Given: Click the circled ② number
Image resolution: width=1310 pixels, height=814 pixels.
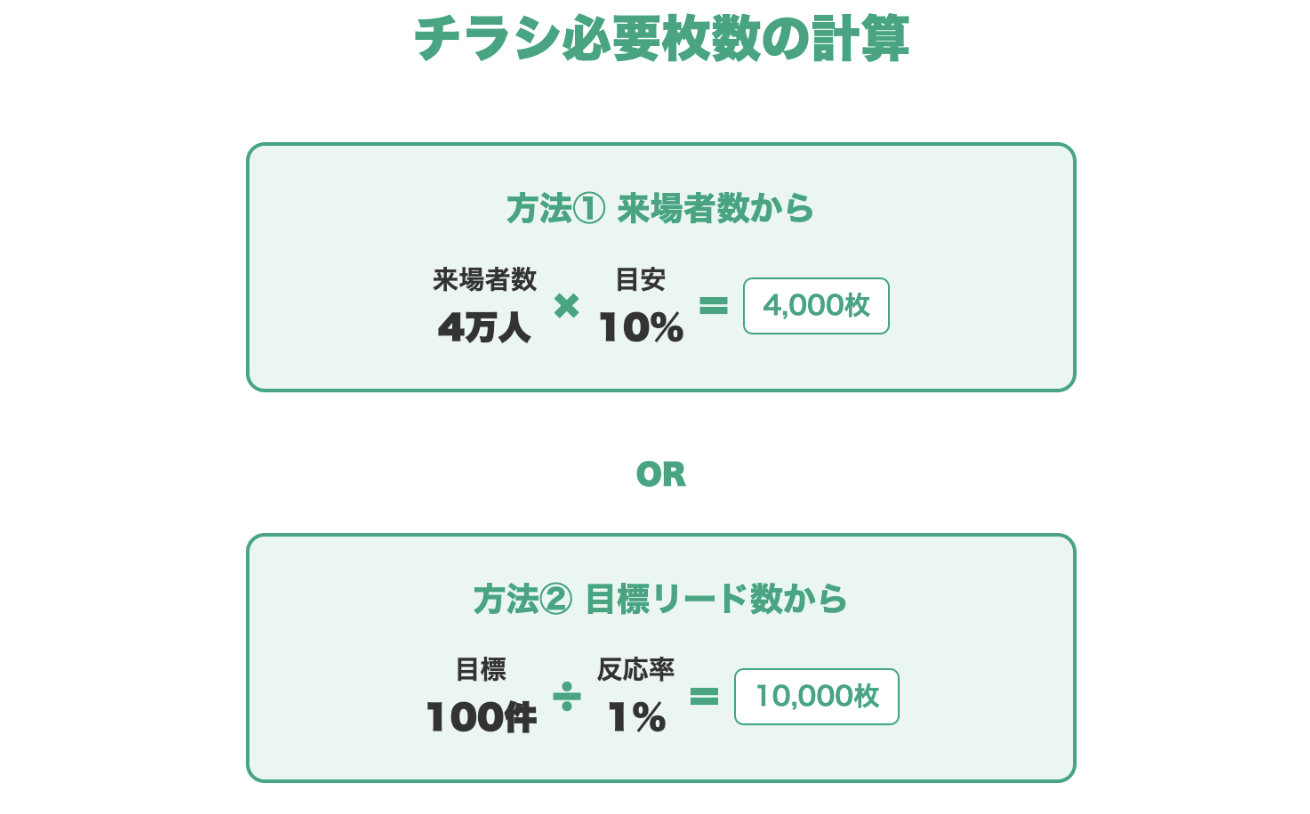Looking at the screenshot, I should 556,600.
